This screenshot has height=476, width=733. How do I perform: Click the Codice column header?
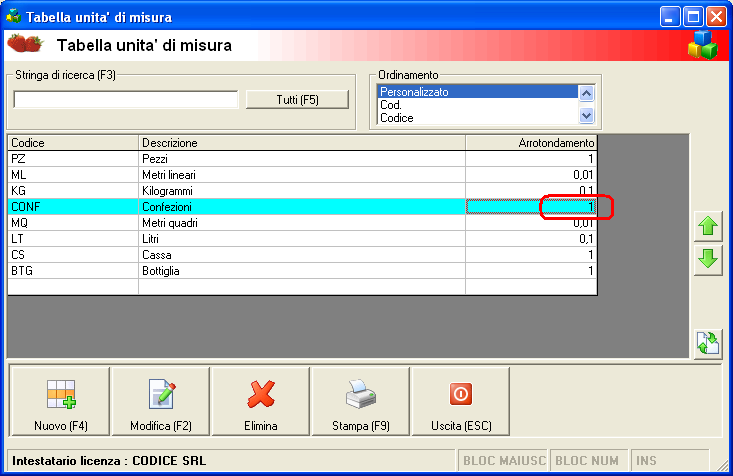tap(73, 143)
